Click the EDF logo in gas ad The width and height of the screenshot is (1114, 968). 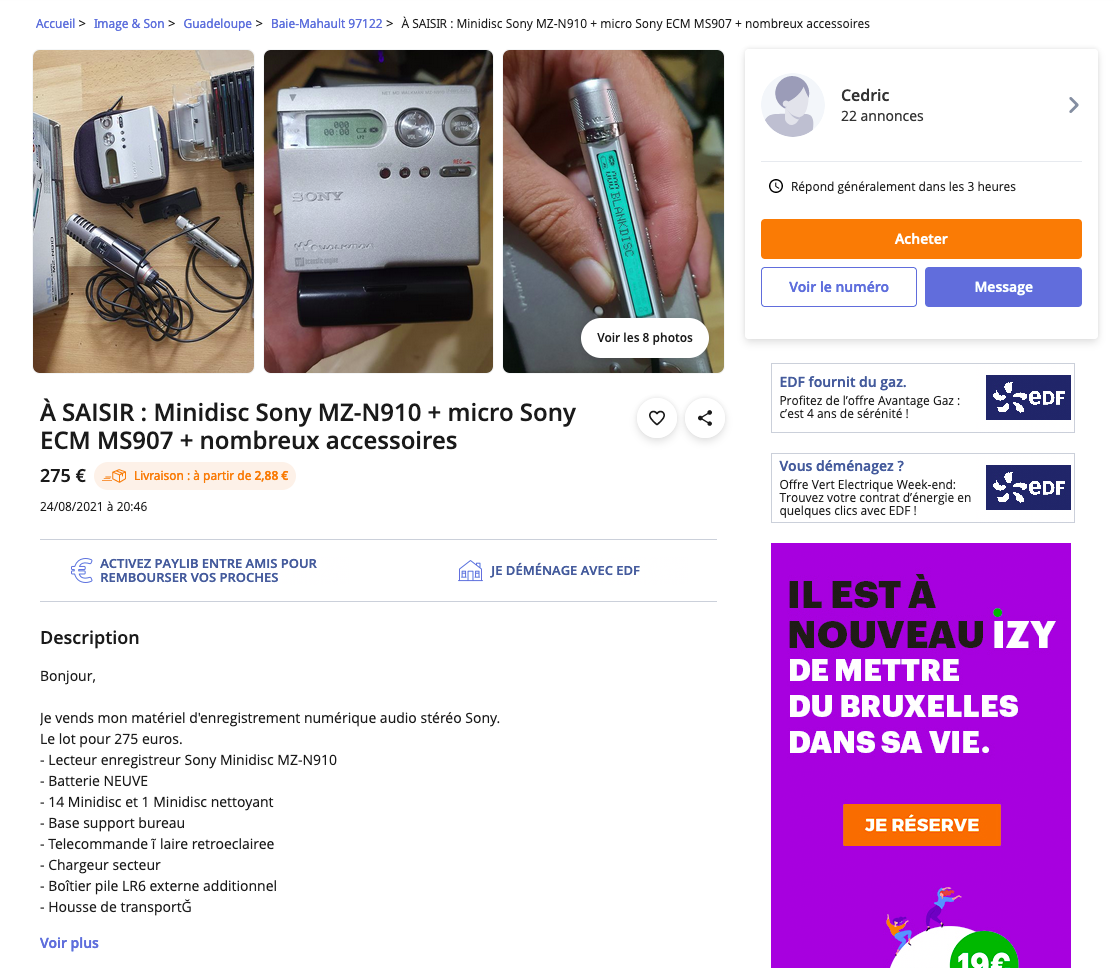click(1028, 397)
